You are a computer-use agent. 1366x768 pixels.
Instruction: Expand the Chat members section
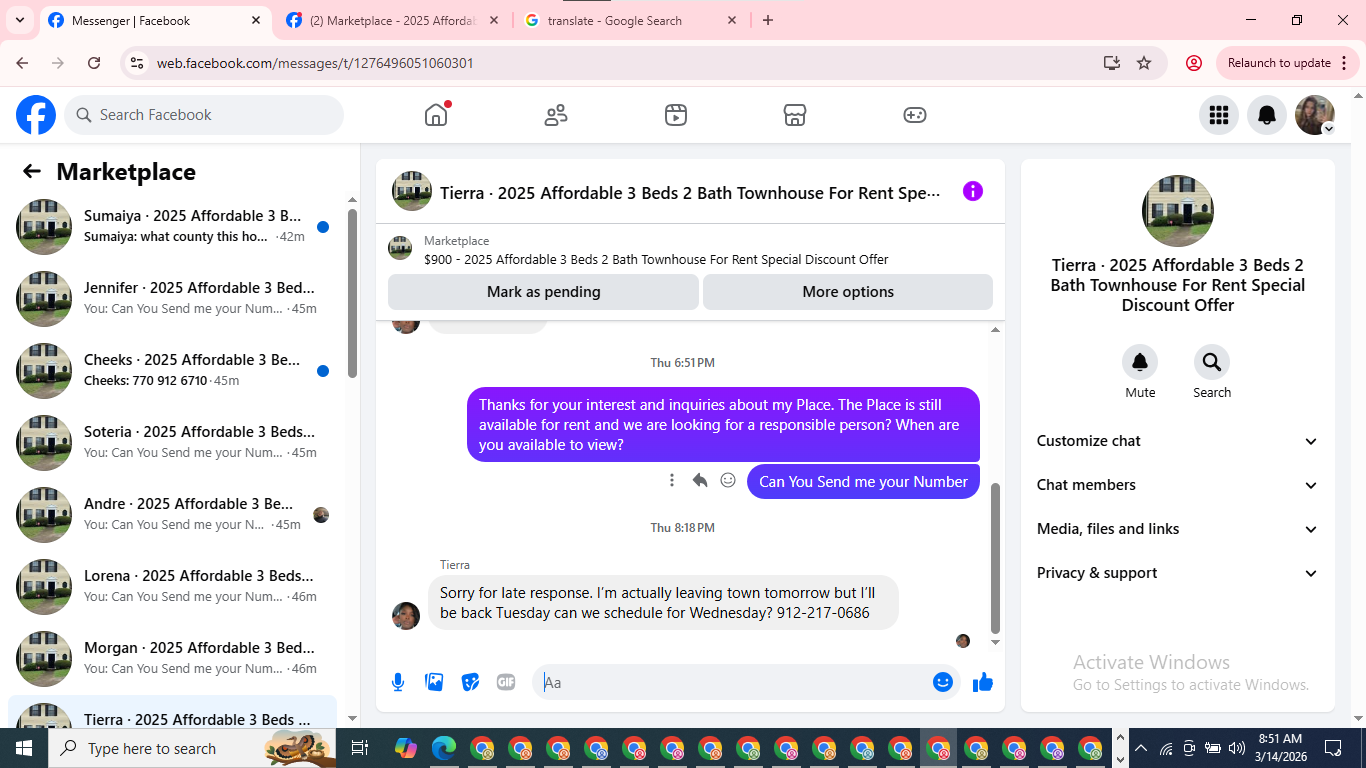(1178, 485)
